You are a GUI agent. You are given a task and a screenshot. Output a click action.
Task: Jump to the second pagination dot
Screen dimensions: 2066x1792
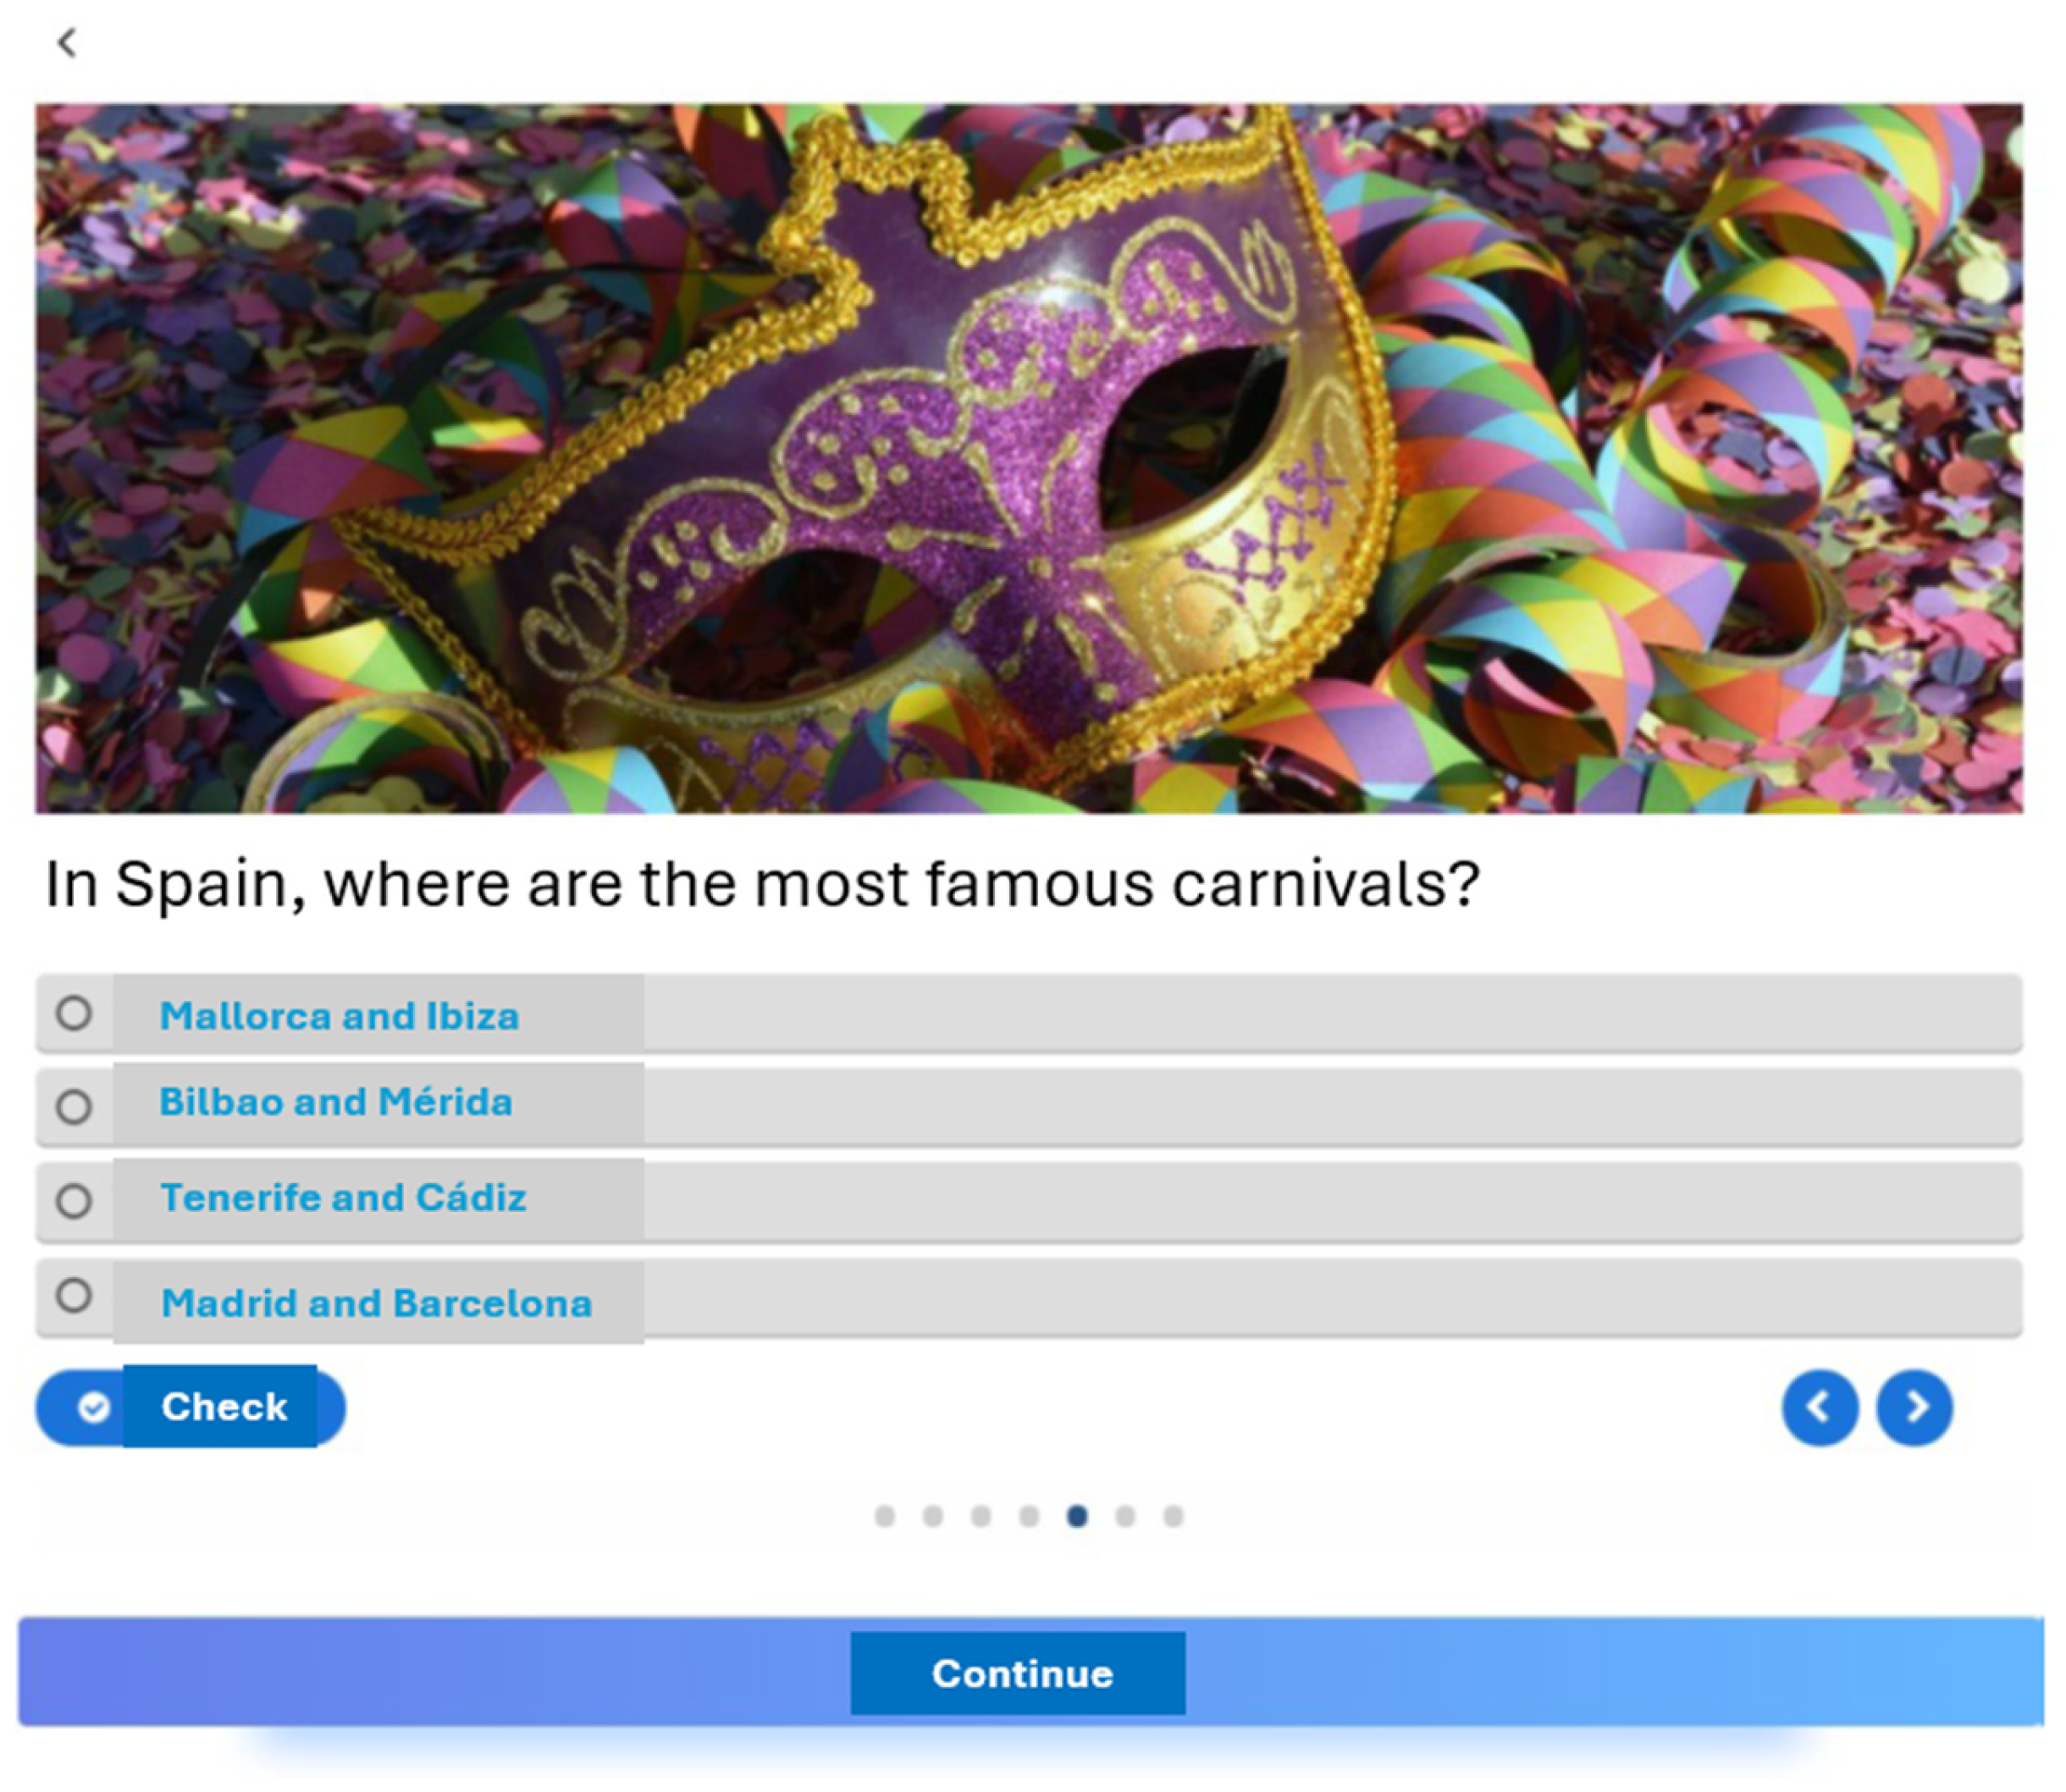tap(933, 1516)
